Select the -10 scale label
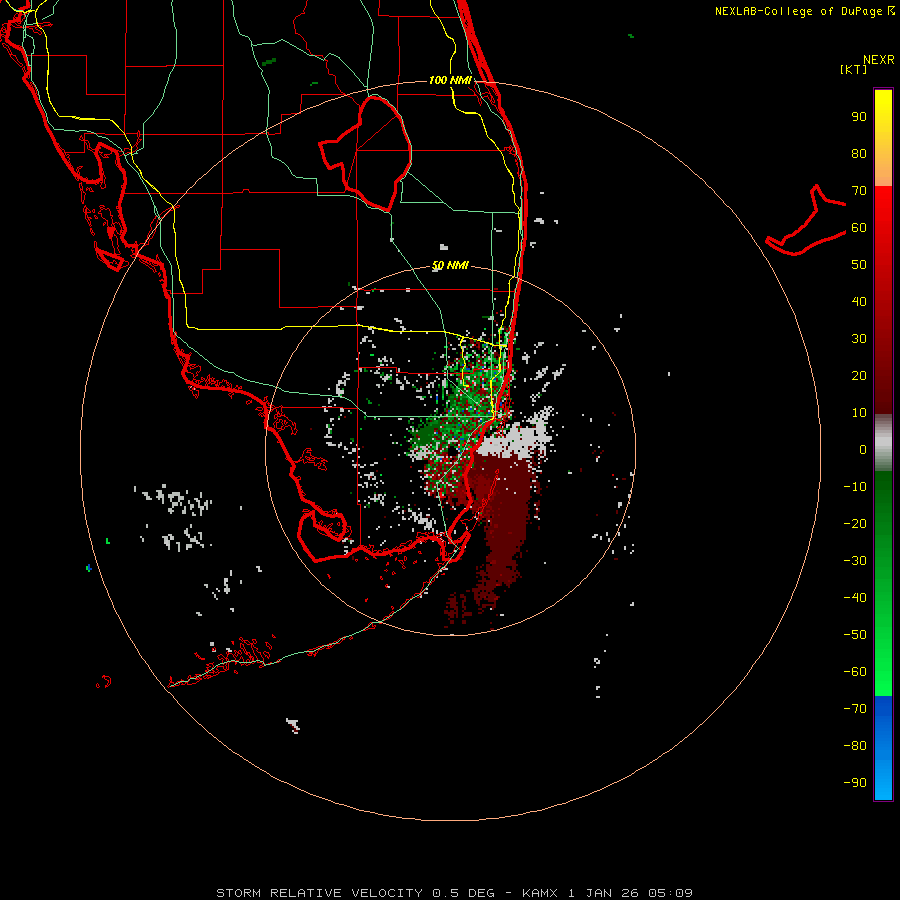This screenshot has height=900, width=900. point(855,487)
